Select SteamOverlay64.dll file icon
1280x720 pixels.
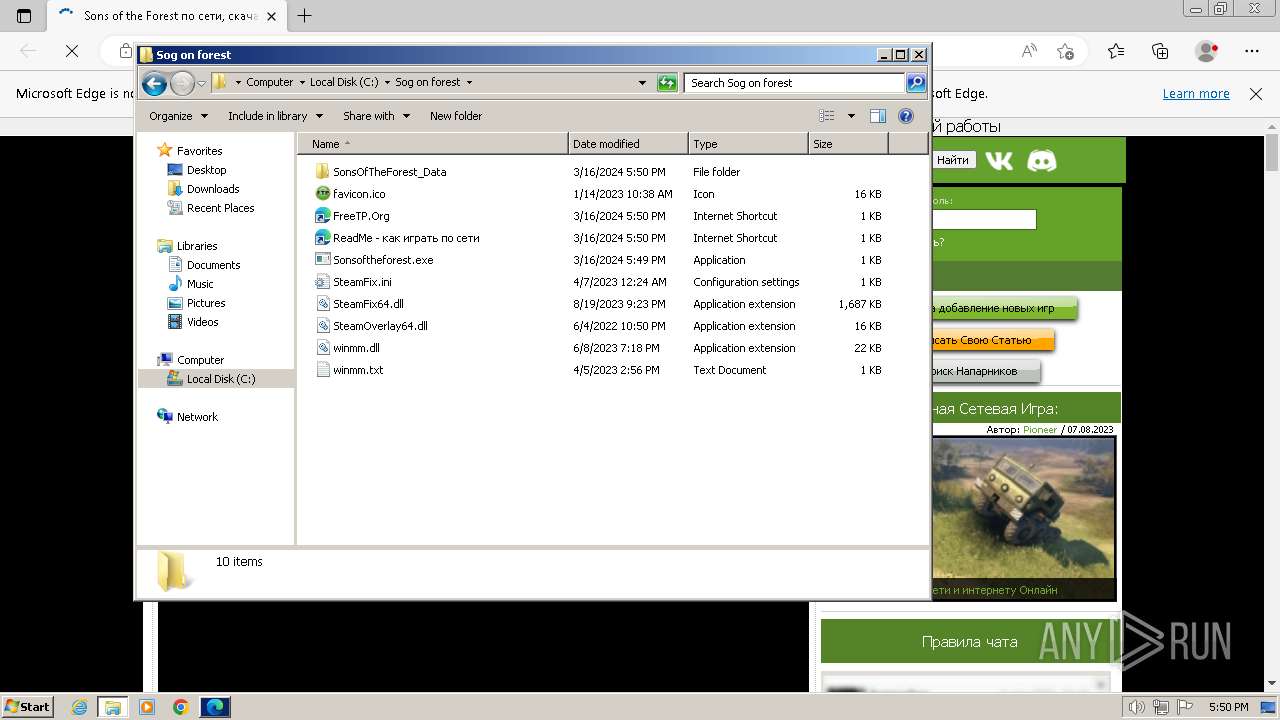(x=322, y=326)
